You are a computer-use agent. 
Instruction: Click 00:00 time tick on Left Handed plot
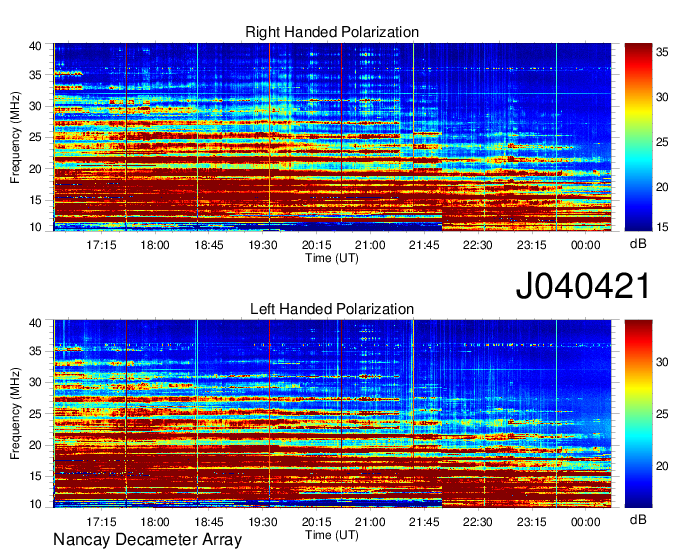(585, 522)
